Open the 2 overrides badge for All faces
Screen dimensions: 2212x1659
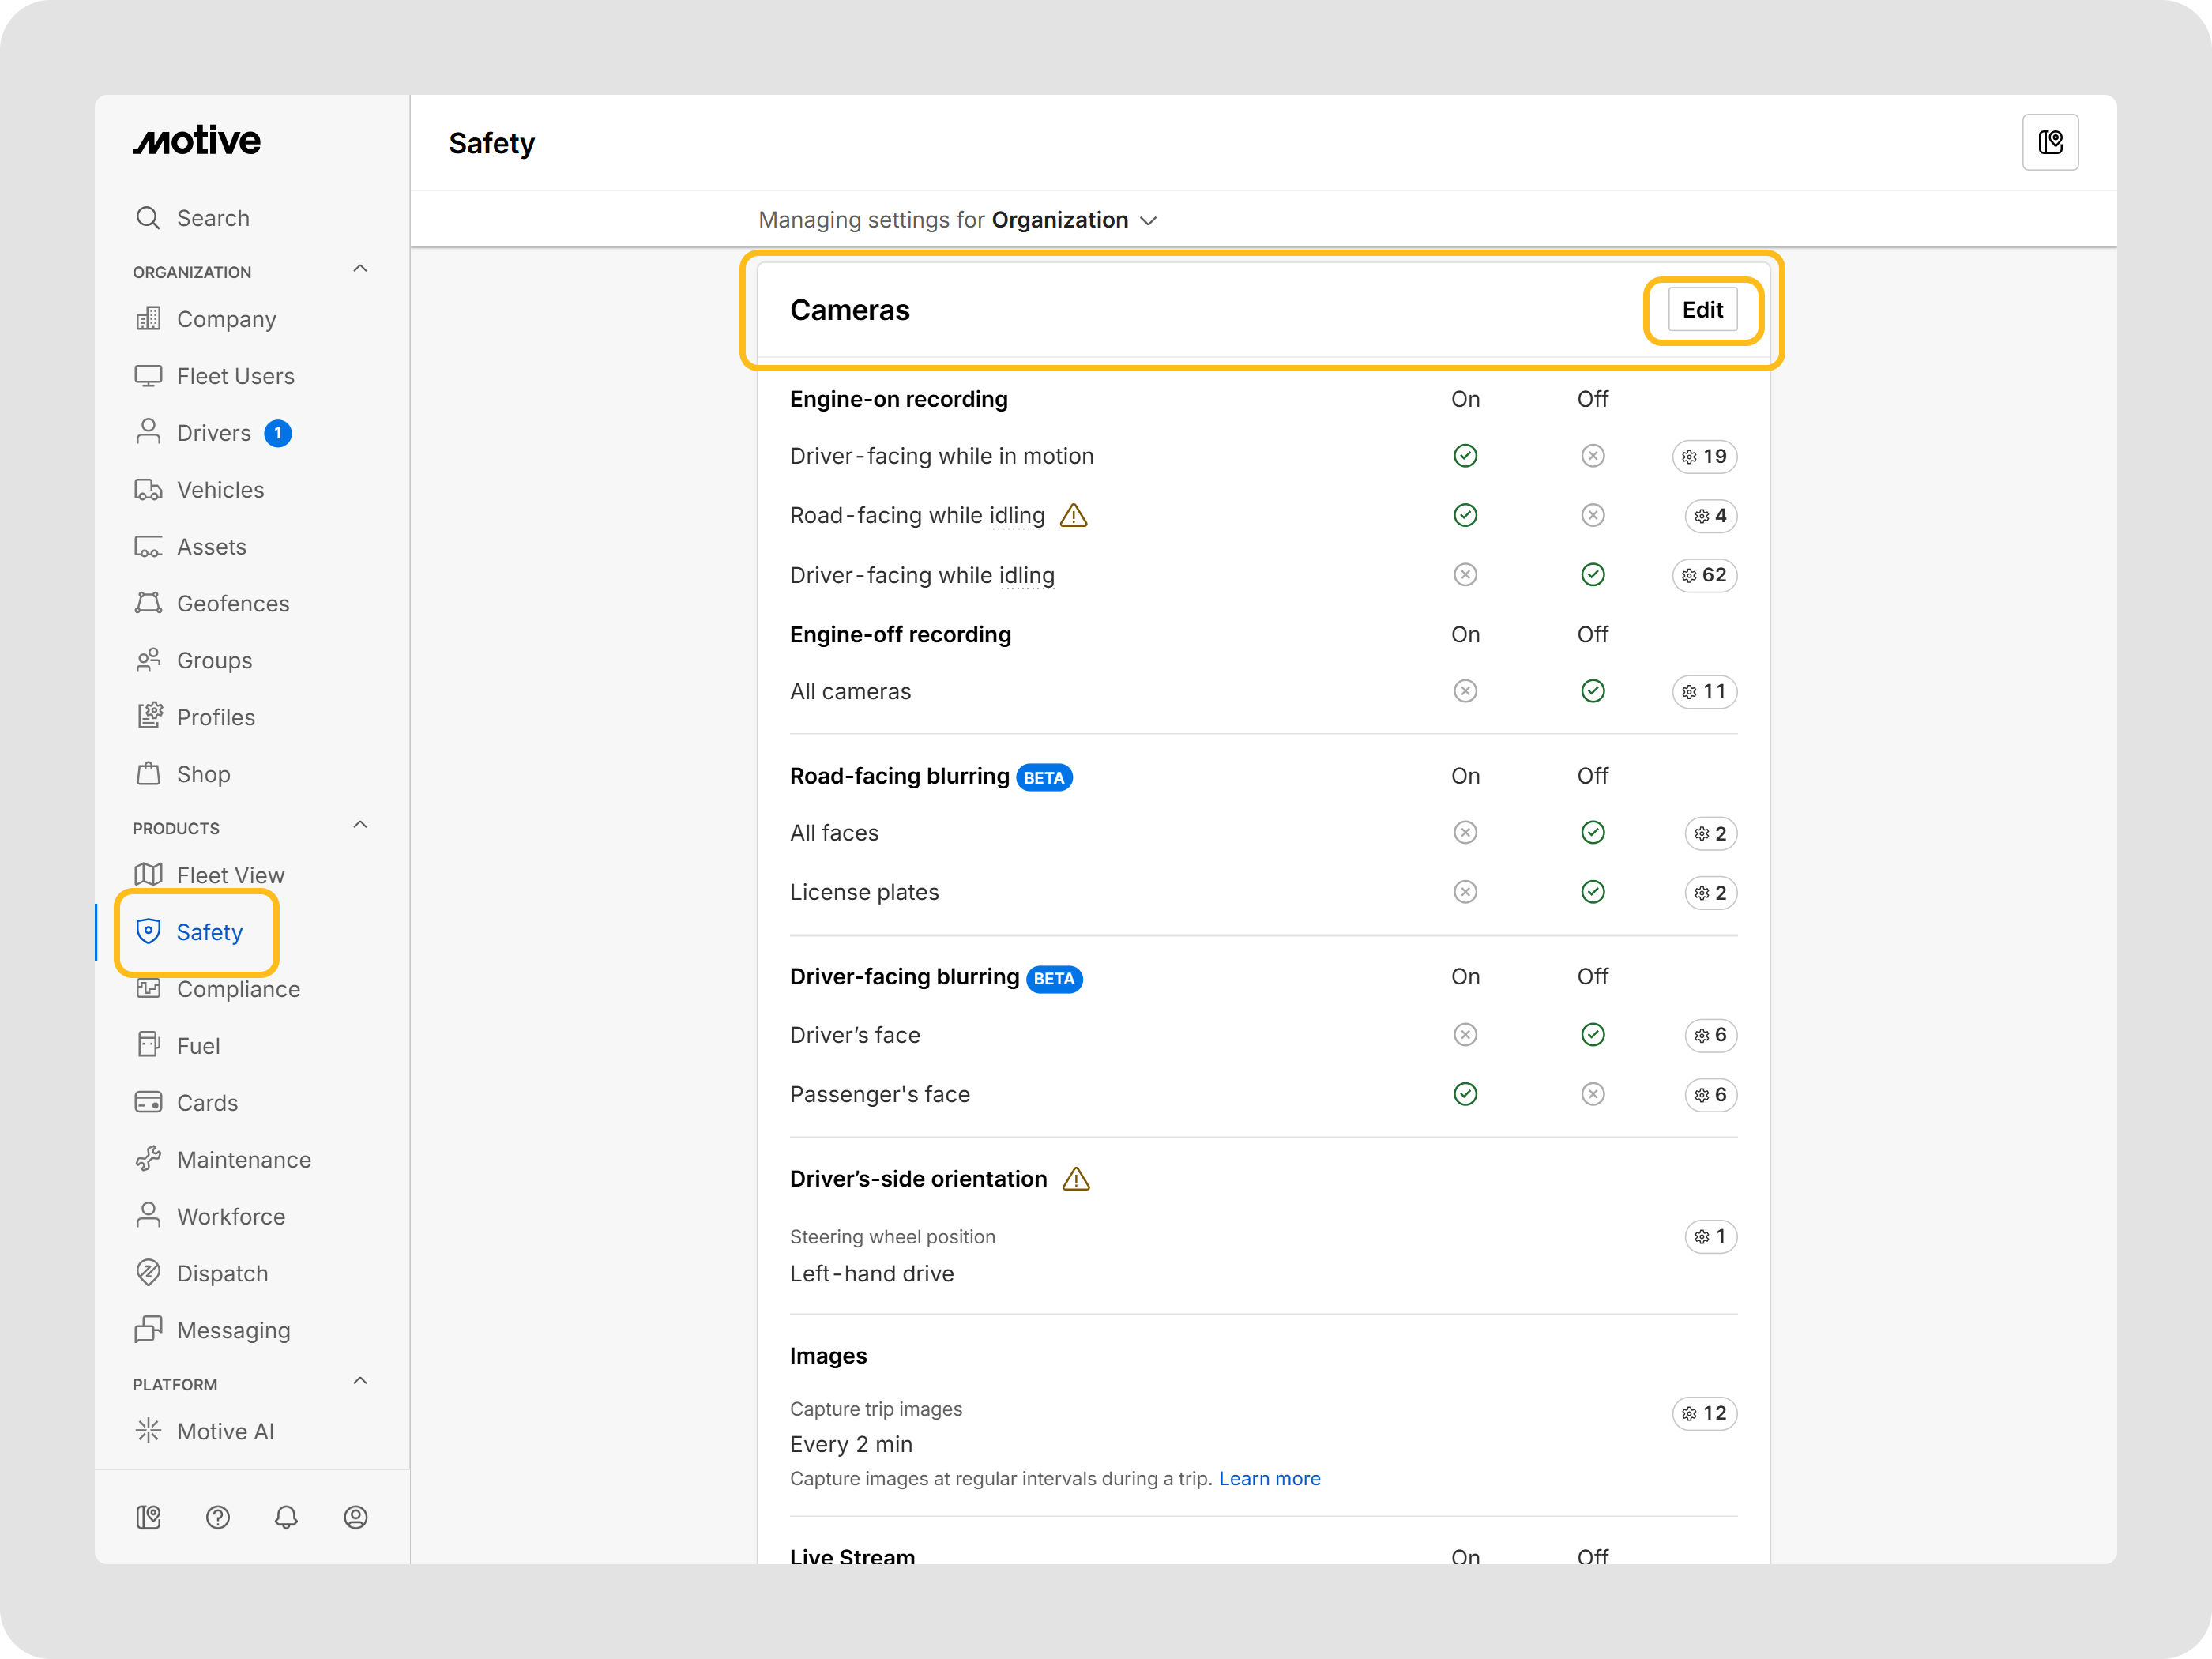[x=1710, y=833]
